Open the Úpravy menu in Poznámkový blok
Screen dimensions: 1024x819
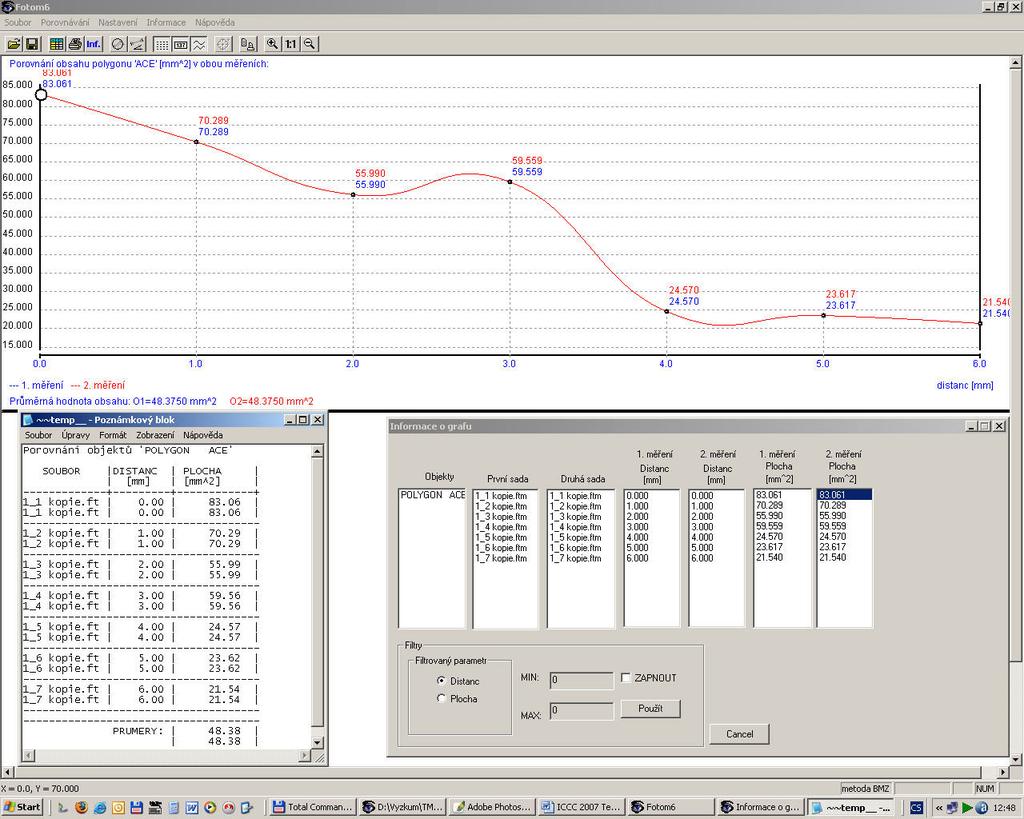point(76,435)
